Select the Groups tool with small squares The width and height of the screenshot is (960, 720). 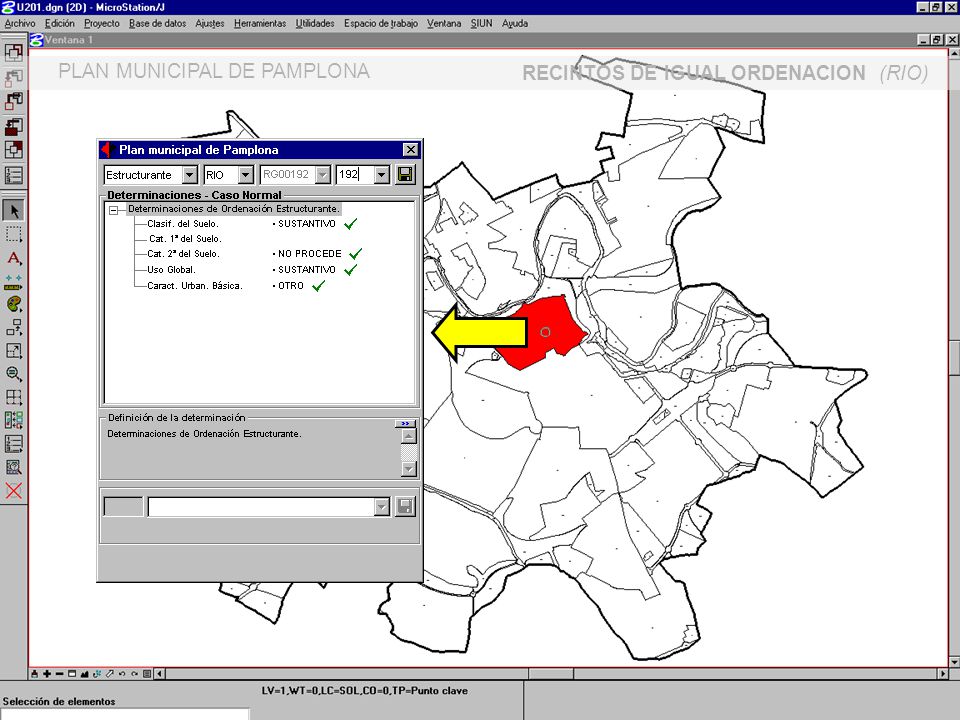pyautogui.click(x=13, y=328)
